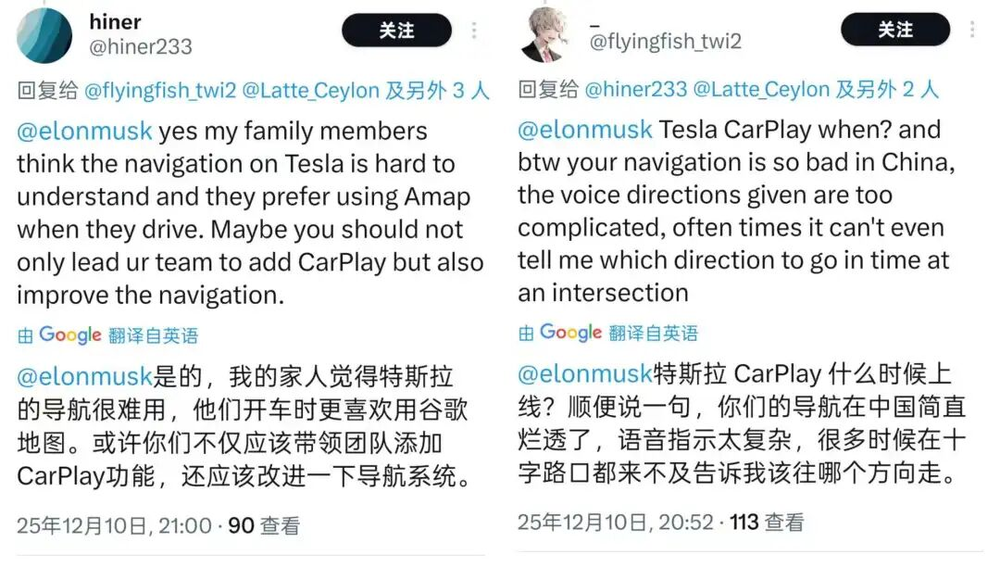Open more options menu on hiner's tweet
The image size is (1000, 567).
[x=474, y=31]
